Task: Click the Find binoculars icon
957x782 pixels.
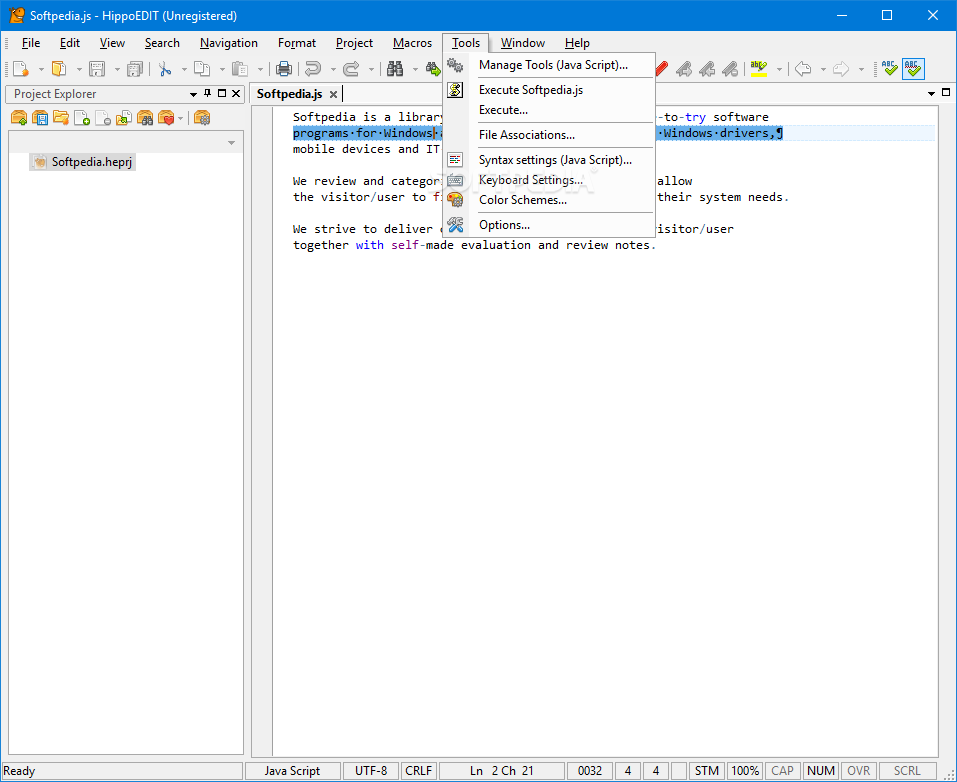Action: point(395,68)
